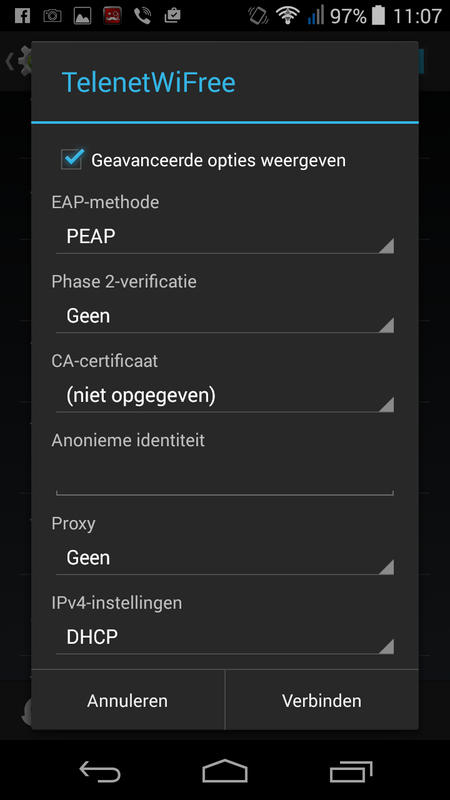Open the CA-certificaat dropdown
450x800 pixels.
[224, 396]
